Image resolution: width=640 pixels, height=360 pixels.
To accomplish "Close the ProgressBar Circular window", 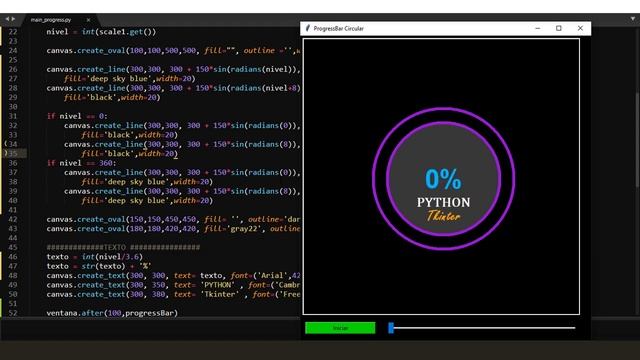I will tap(580, 28).
